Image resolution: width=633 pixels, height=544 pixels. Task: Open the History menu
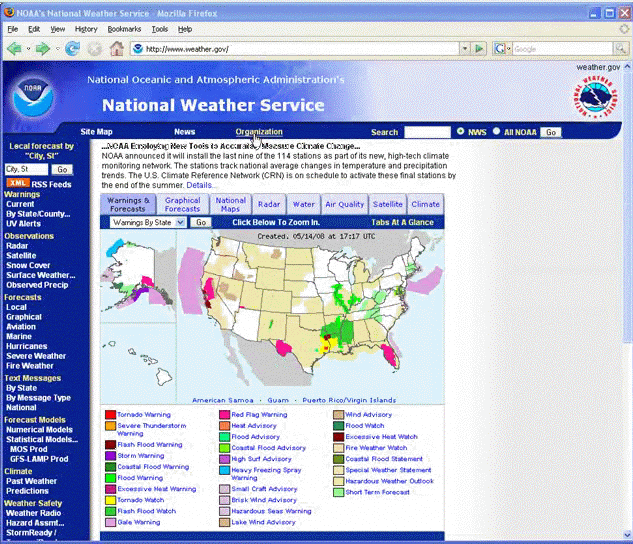86,29
